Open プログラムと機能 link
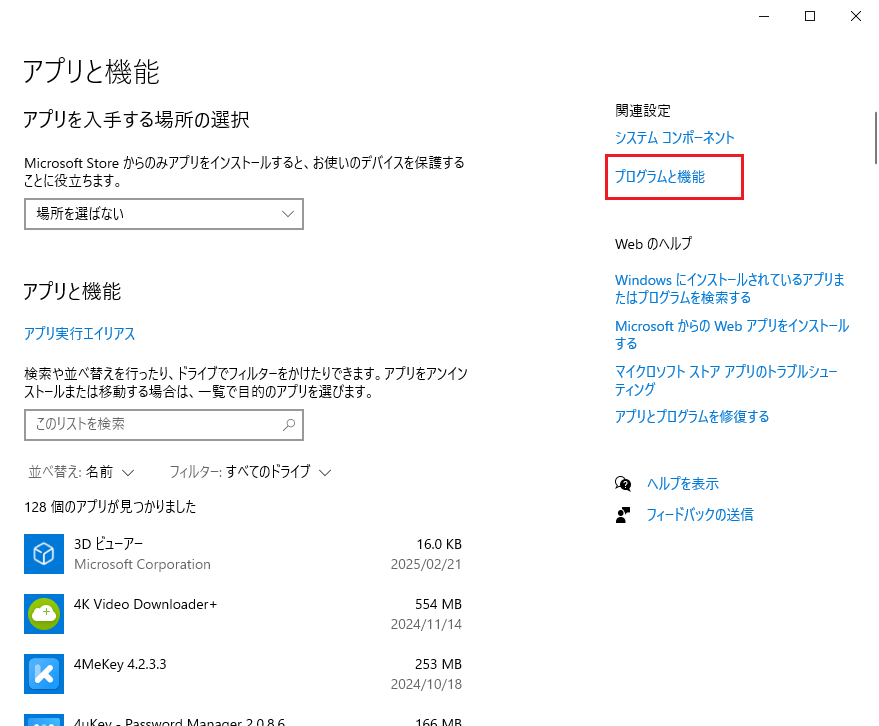This screenshot has width=879, height=726. tap(660, 177)
